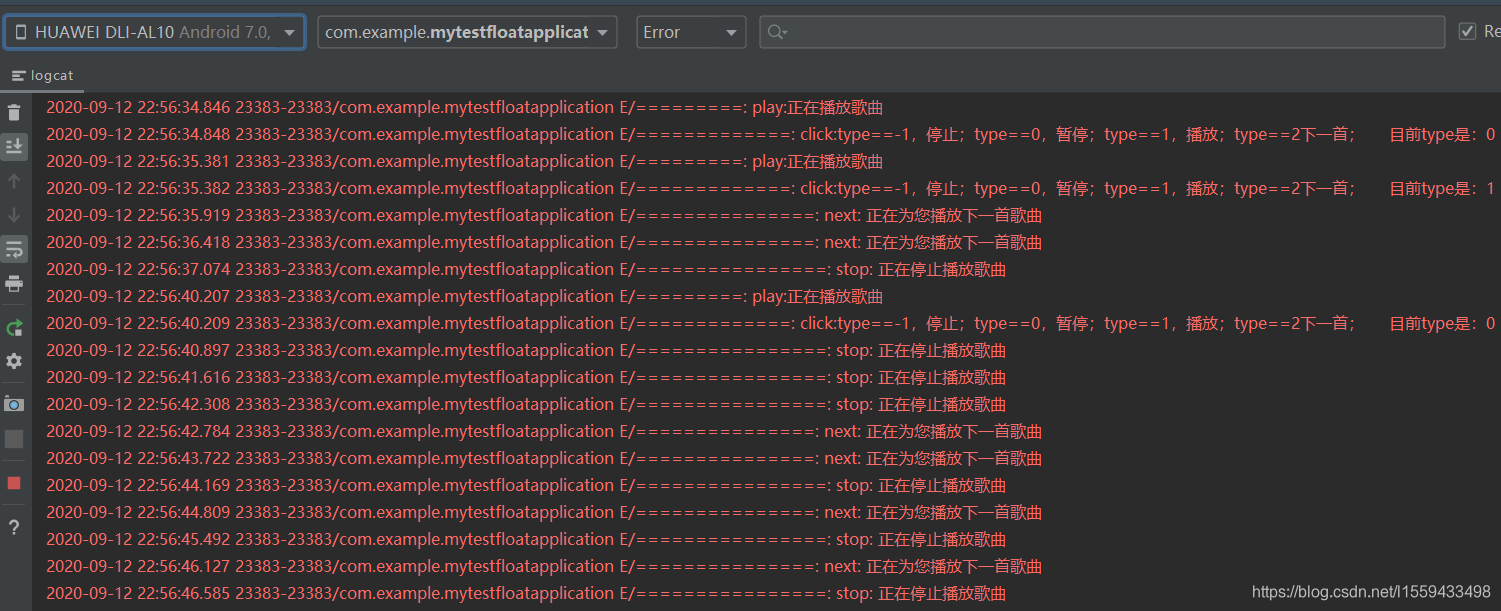Clear the logcat output
The image size is (1501, 611).
point(14,112)
